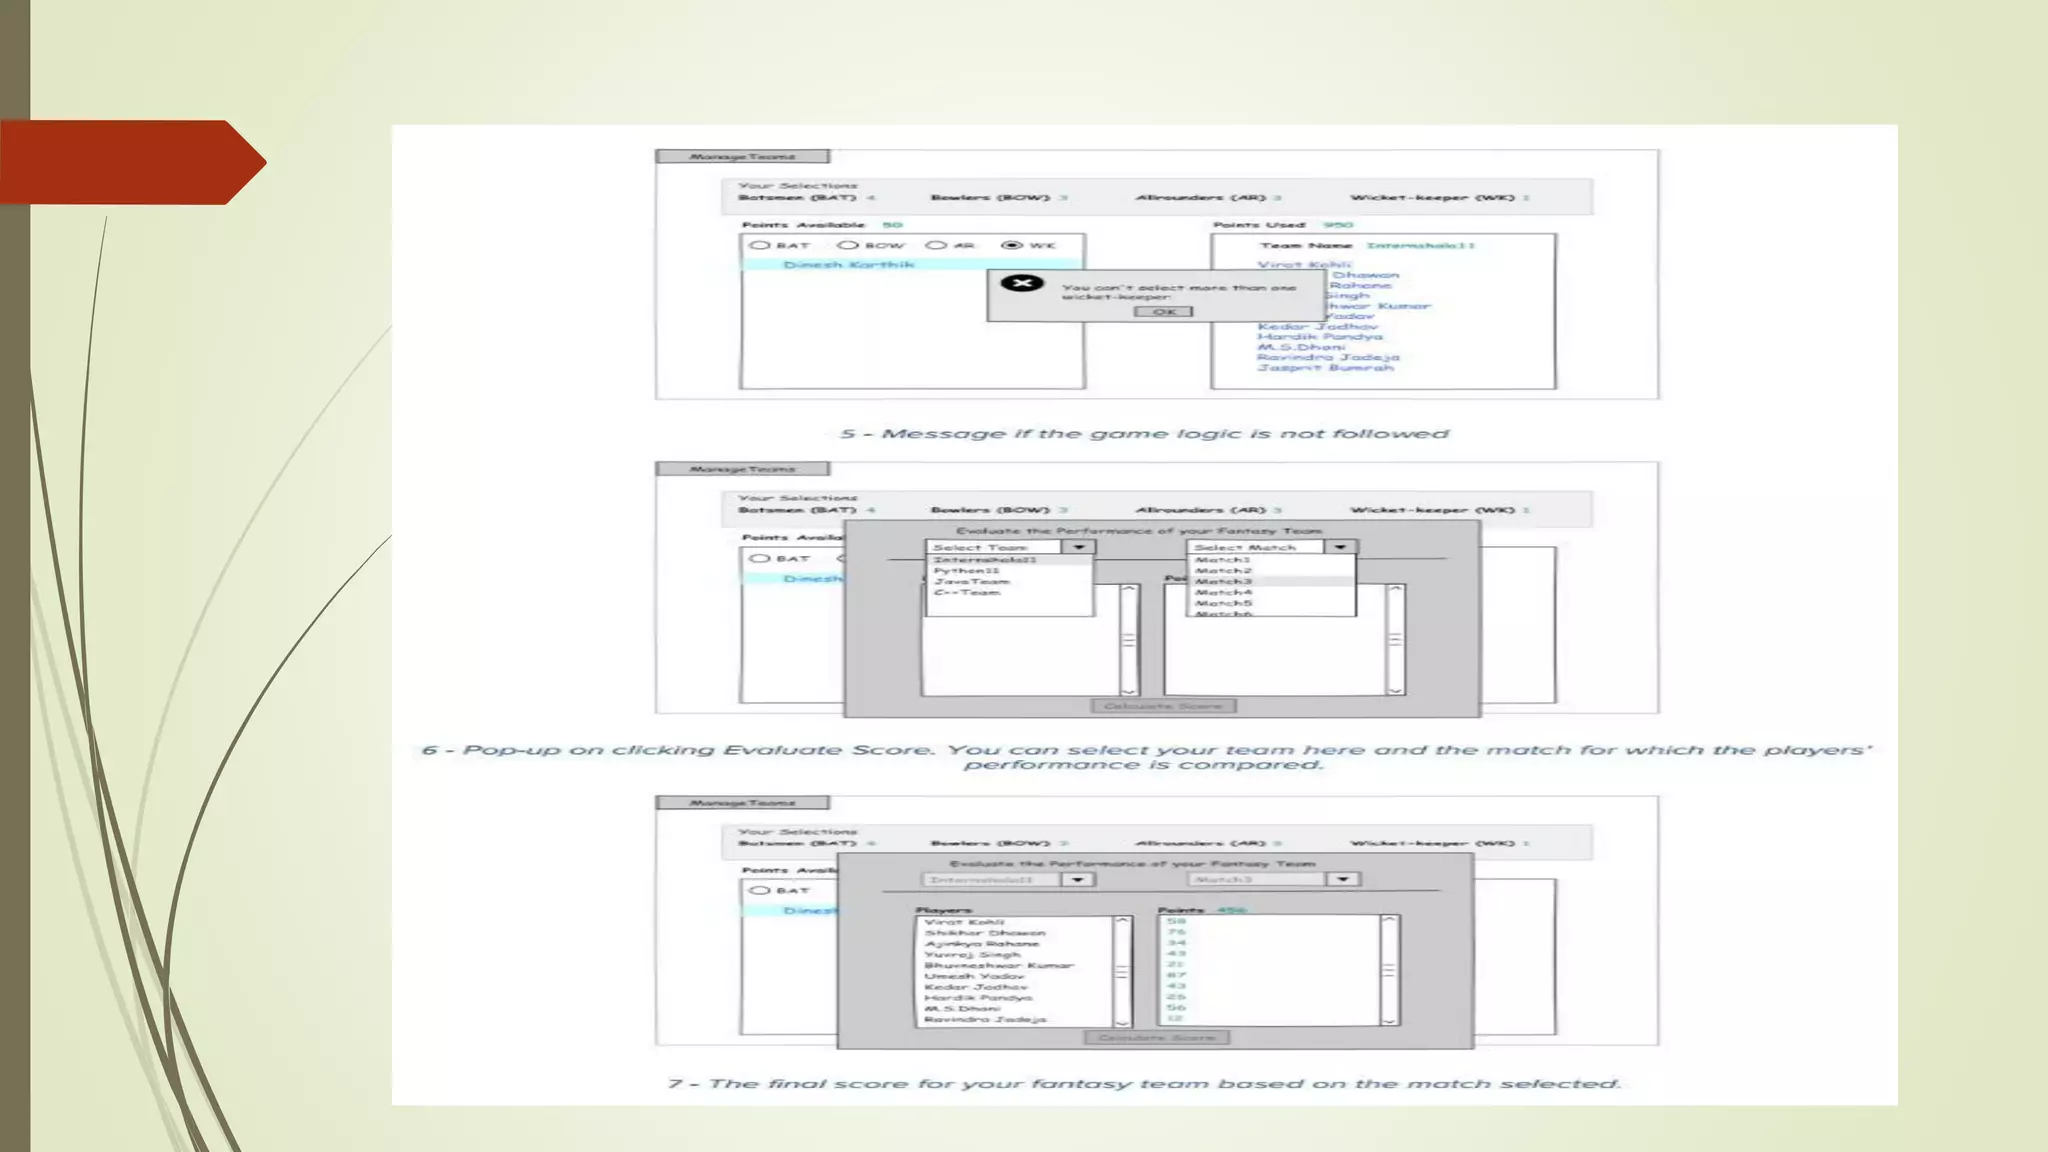This screenshot has height=1152, width=2048.
Task: Select Dinesh Karthik in the top player list
Action: coord(848,265)
